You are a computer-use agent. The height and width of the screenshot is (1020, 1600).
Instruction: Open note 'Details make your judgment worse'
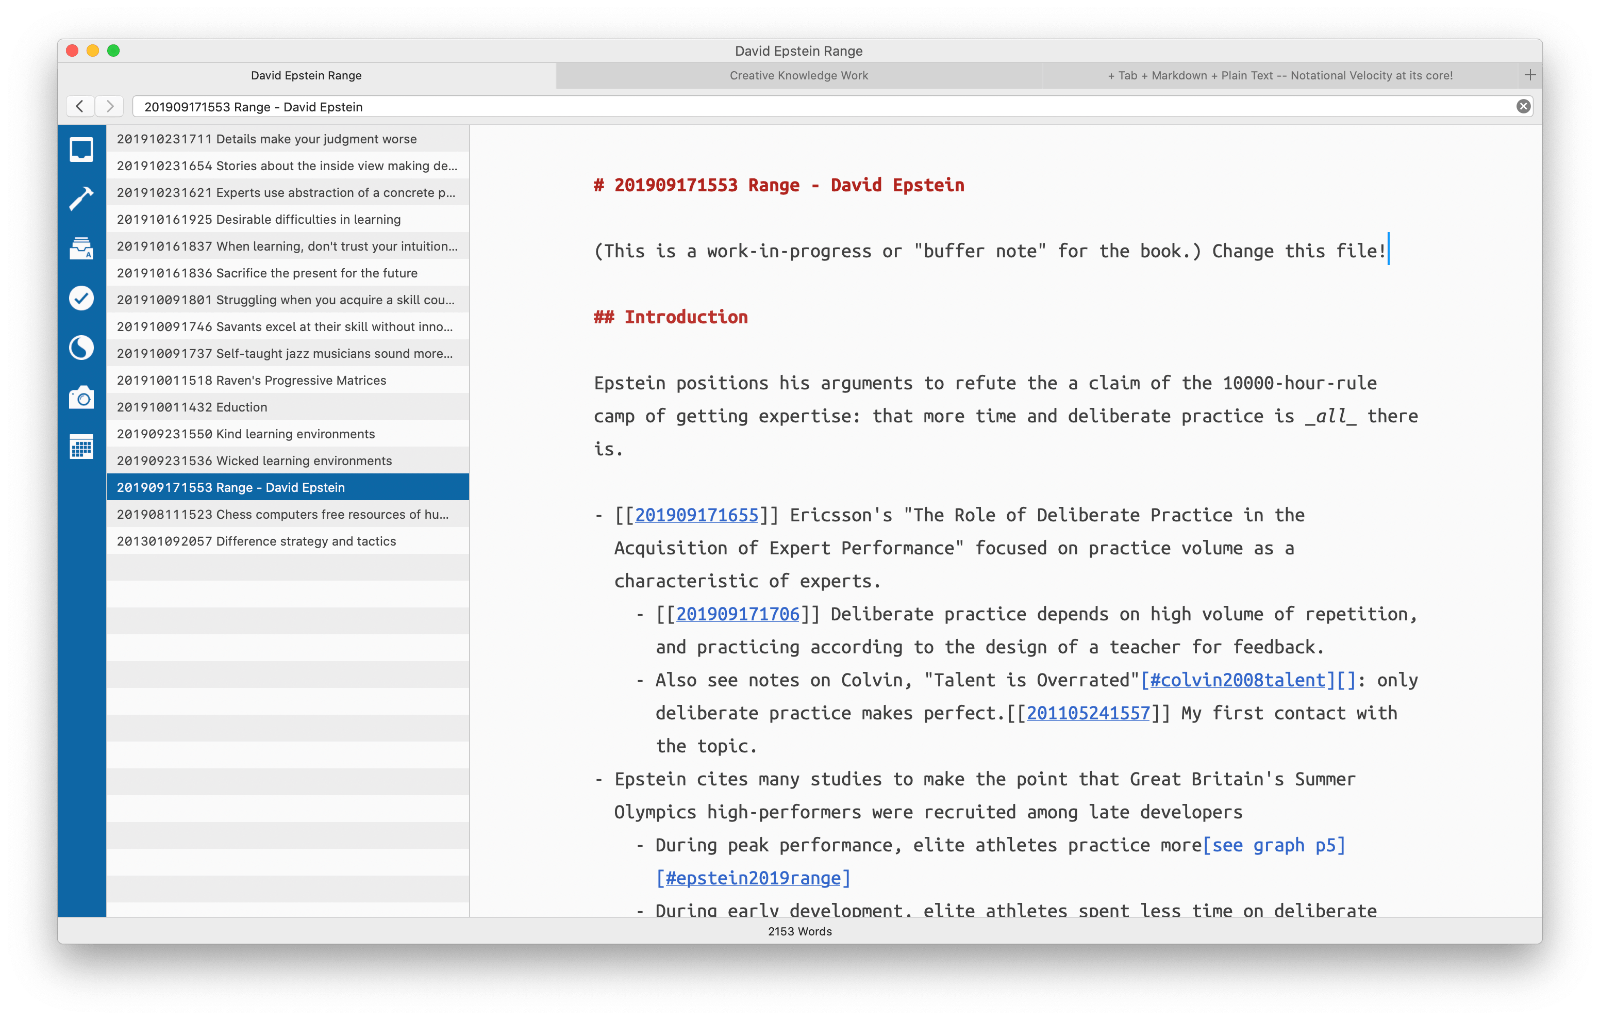tap(288, 139)
